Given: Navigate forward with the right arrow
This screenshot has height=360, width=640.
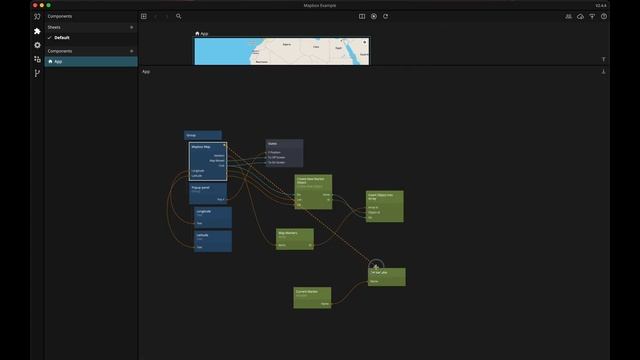Looking at the screenshot, I should (x=167, y=16).
